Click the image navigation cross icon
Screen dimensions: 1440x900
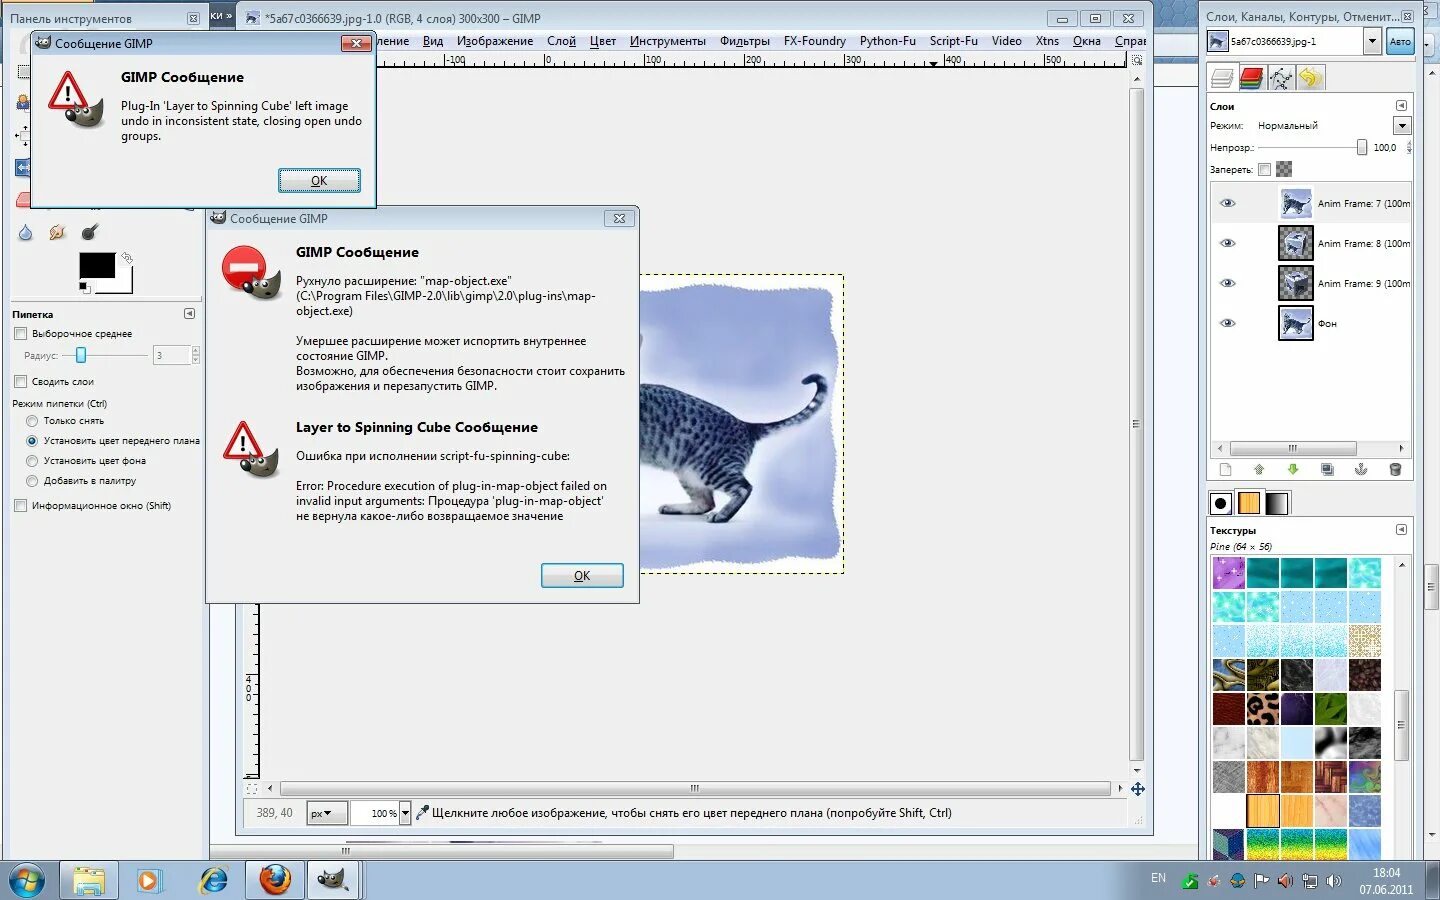click(x=1137, y=789)
